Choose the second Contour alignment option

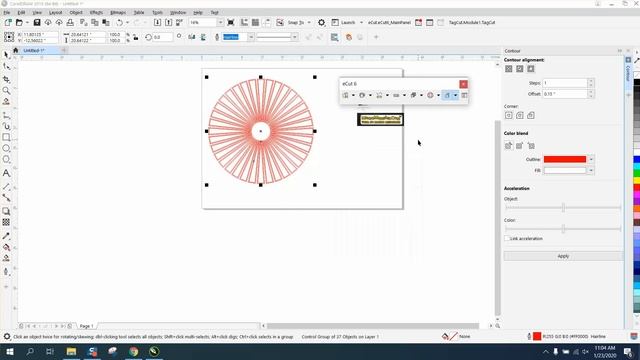[x=520, y=69]
